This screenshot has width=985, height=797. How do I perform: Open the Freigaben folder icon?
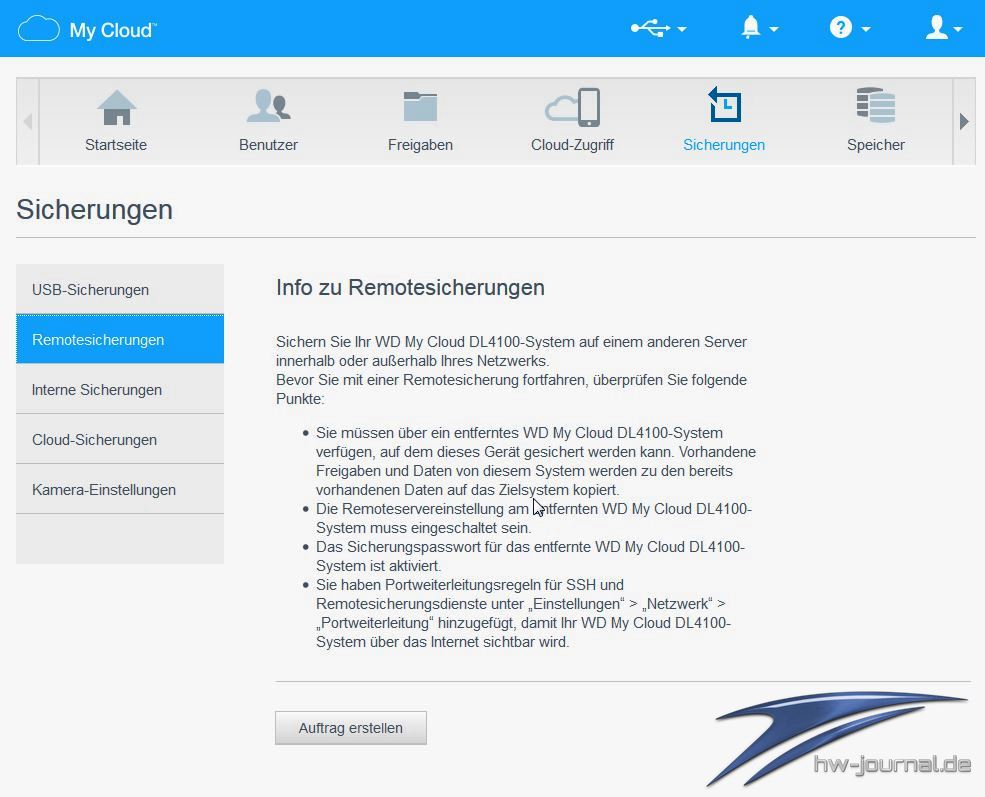point(420,107)
